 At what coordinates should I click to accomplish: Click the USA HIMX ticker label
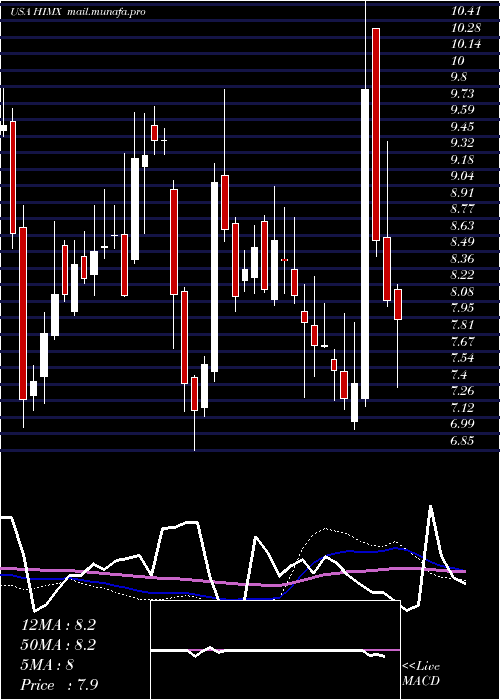[38, 12]
